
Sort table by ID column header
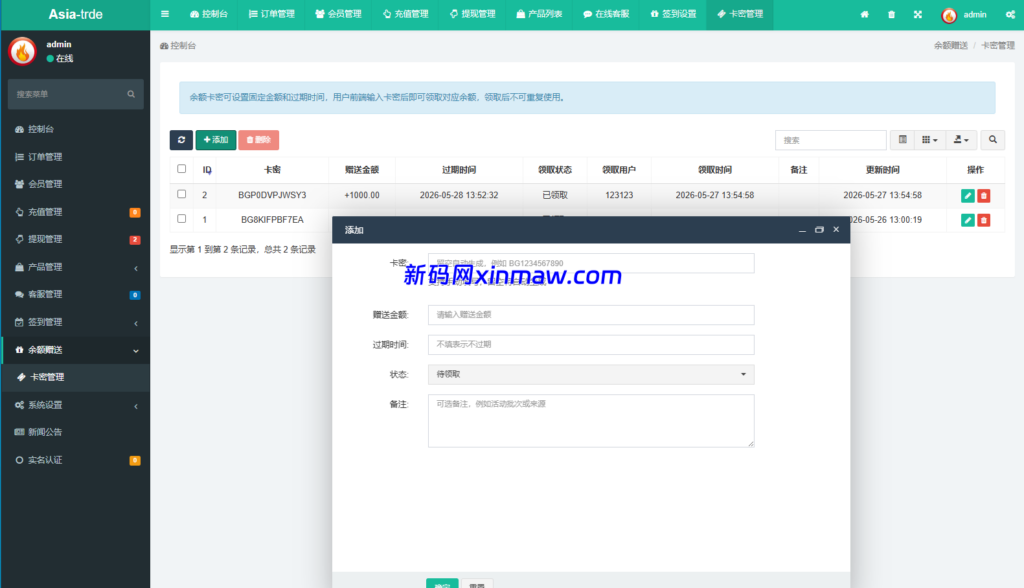[207, 170]
